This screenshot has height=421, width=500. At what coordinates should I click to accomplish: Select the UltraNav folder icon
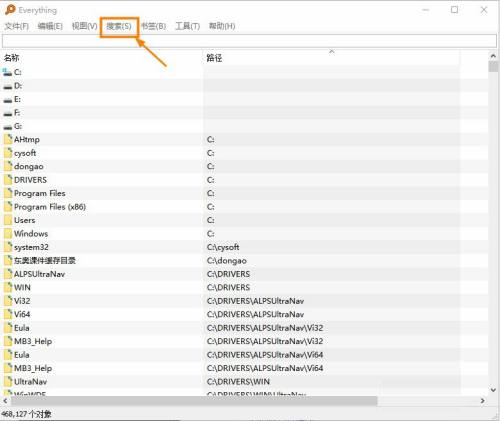[x=8, y=381]
